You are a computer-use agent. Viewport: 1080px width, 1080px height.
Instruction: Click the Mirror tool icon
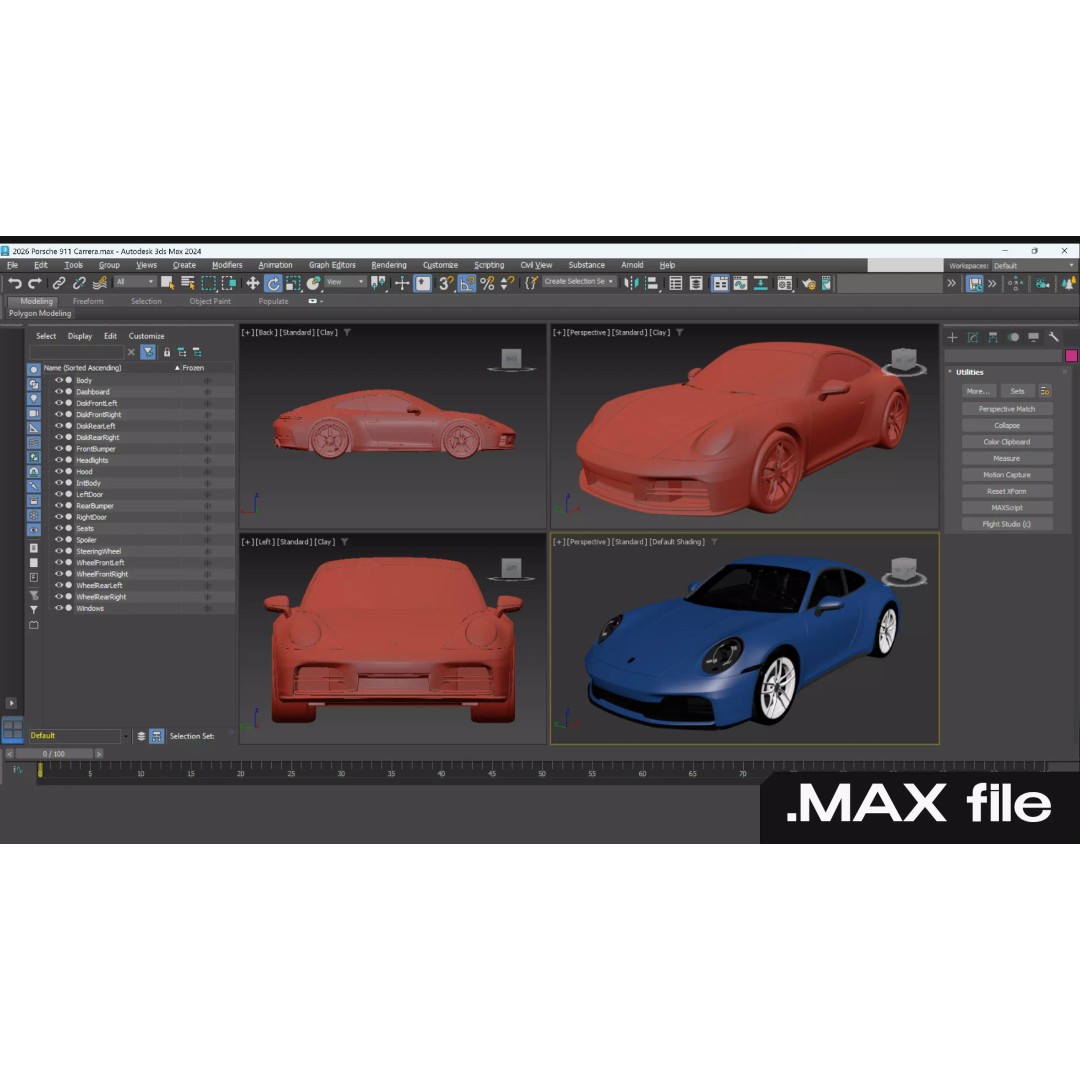[x=631, y=283]
